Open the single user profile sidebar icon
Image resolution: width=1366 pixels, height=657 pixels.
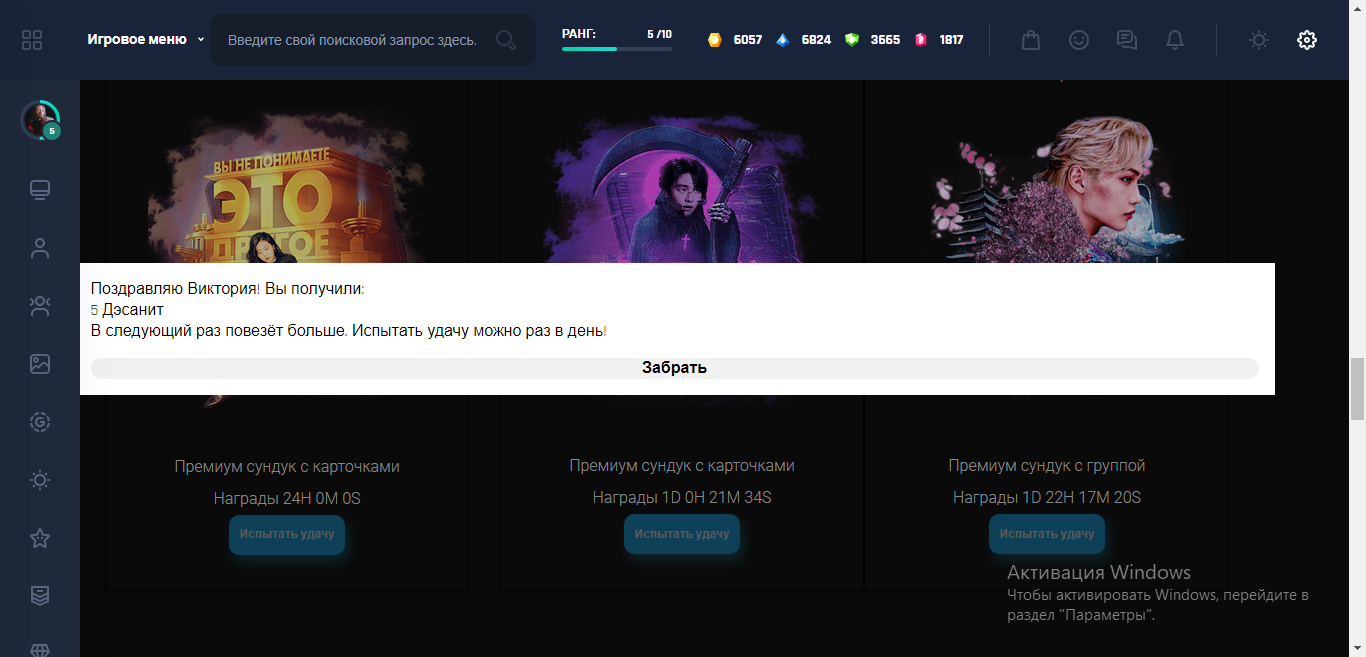[40, 248]
